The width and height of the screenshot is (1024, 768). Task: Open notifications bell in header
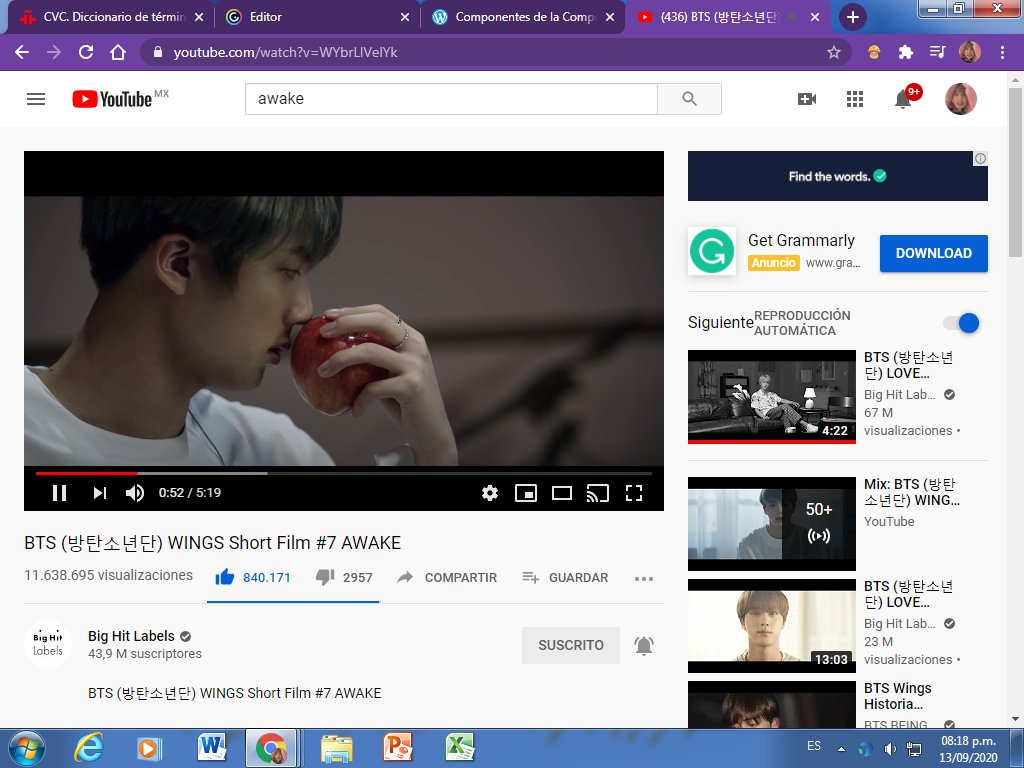pyautogui.click(x=903, y=99)
